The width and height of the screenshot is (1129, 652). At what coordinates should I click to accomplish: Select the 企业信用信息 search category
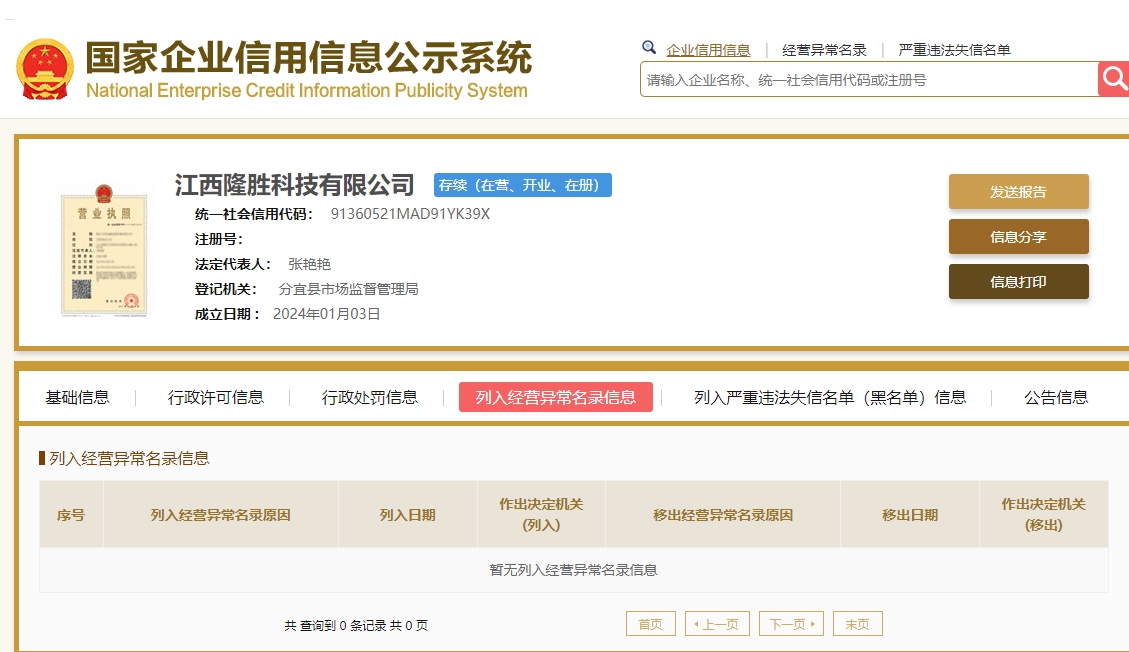tap(708, 50)
